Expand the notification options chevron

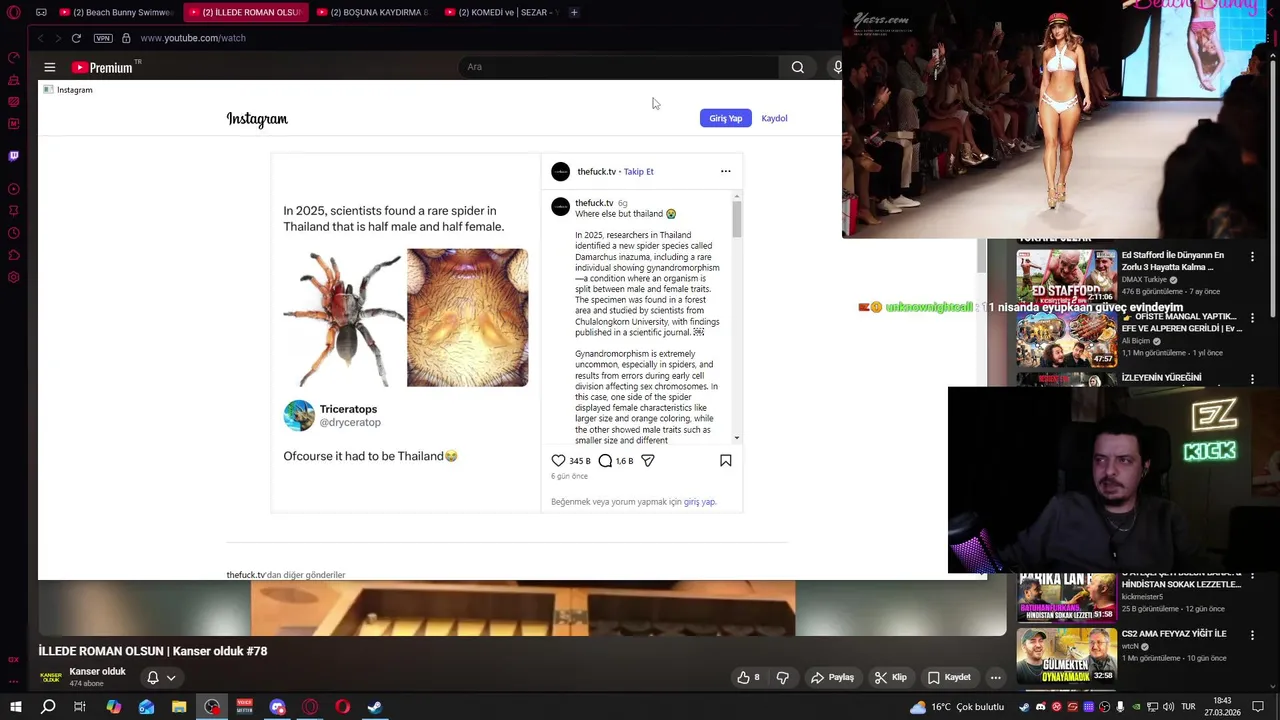point(171,677)
